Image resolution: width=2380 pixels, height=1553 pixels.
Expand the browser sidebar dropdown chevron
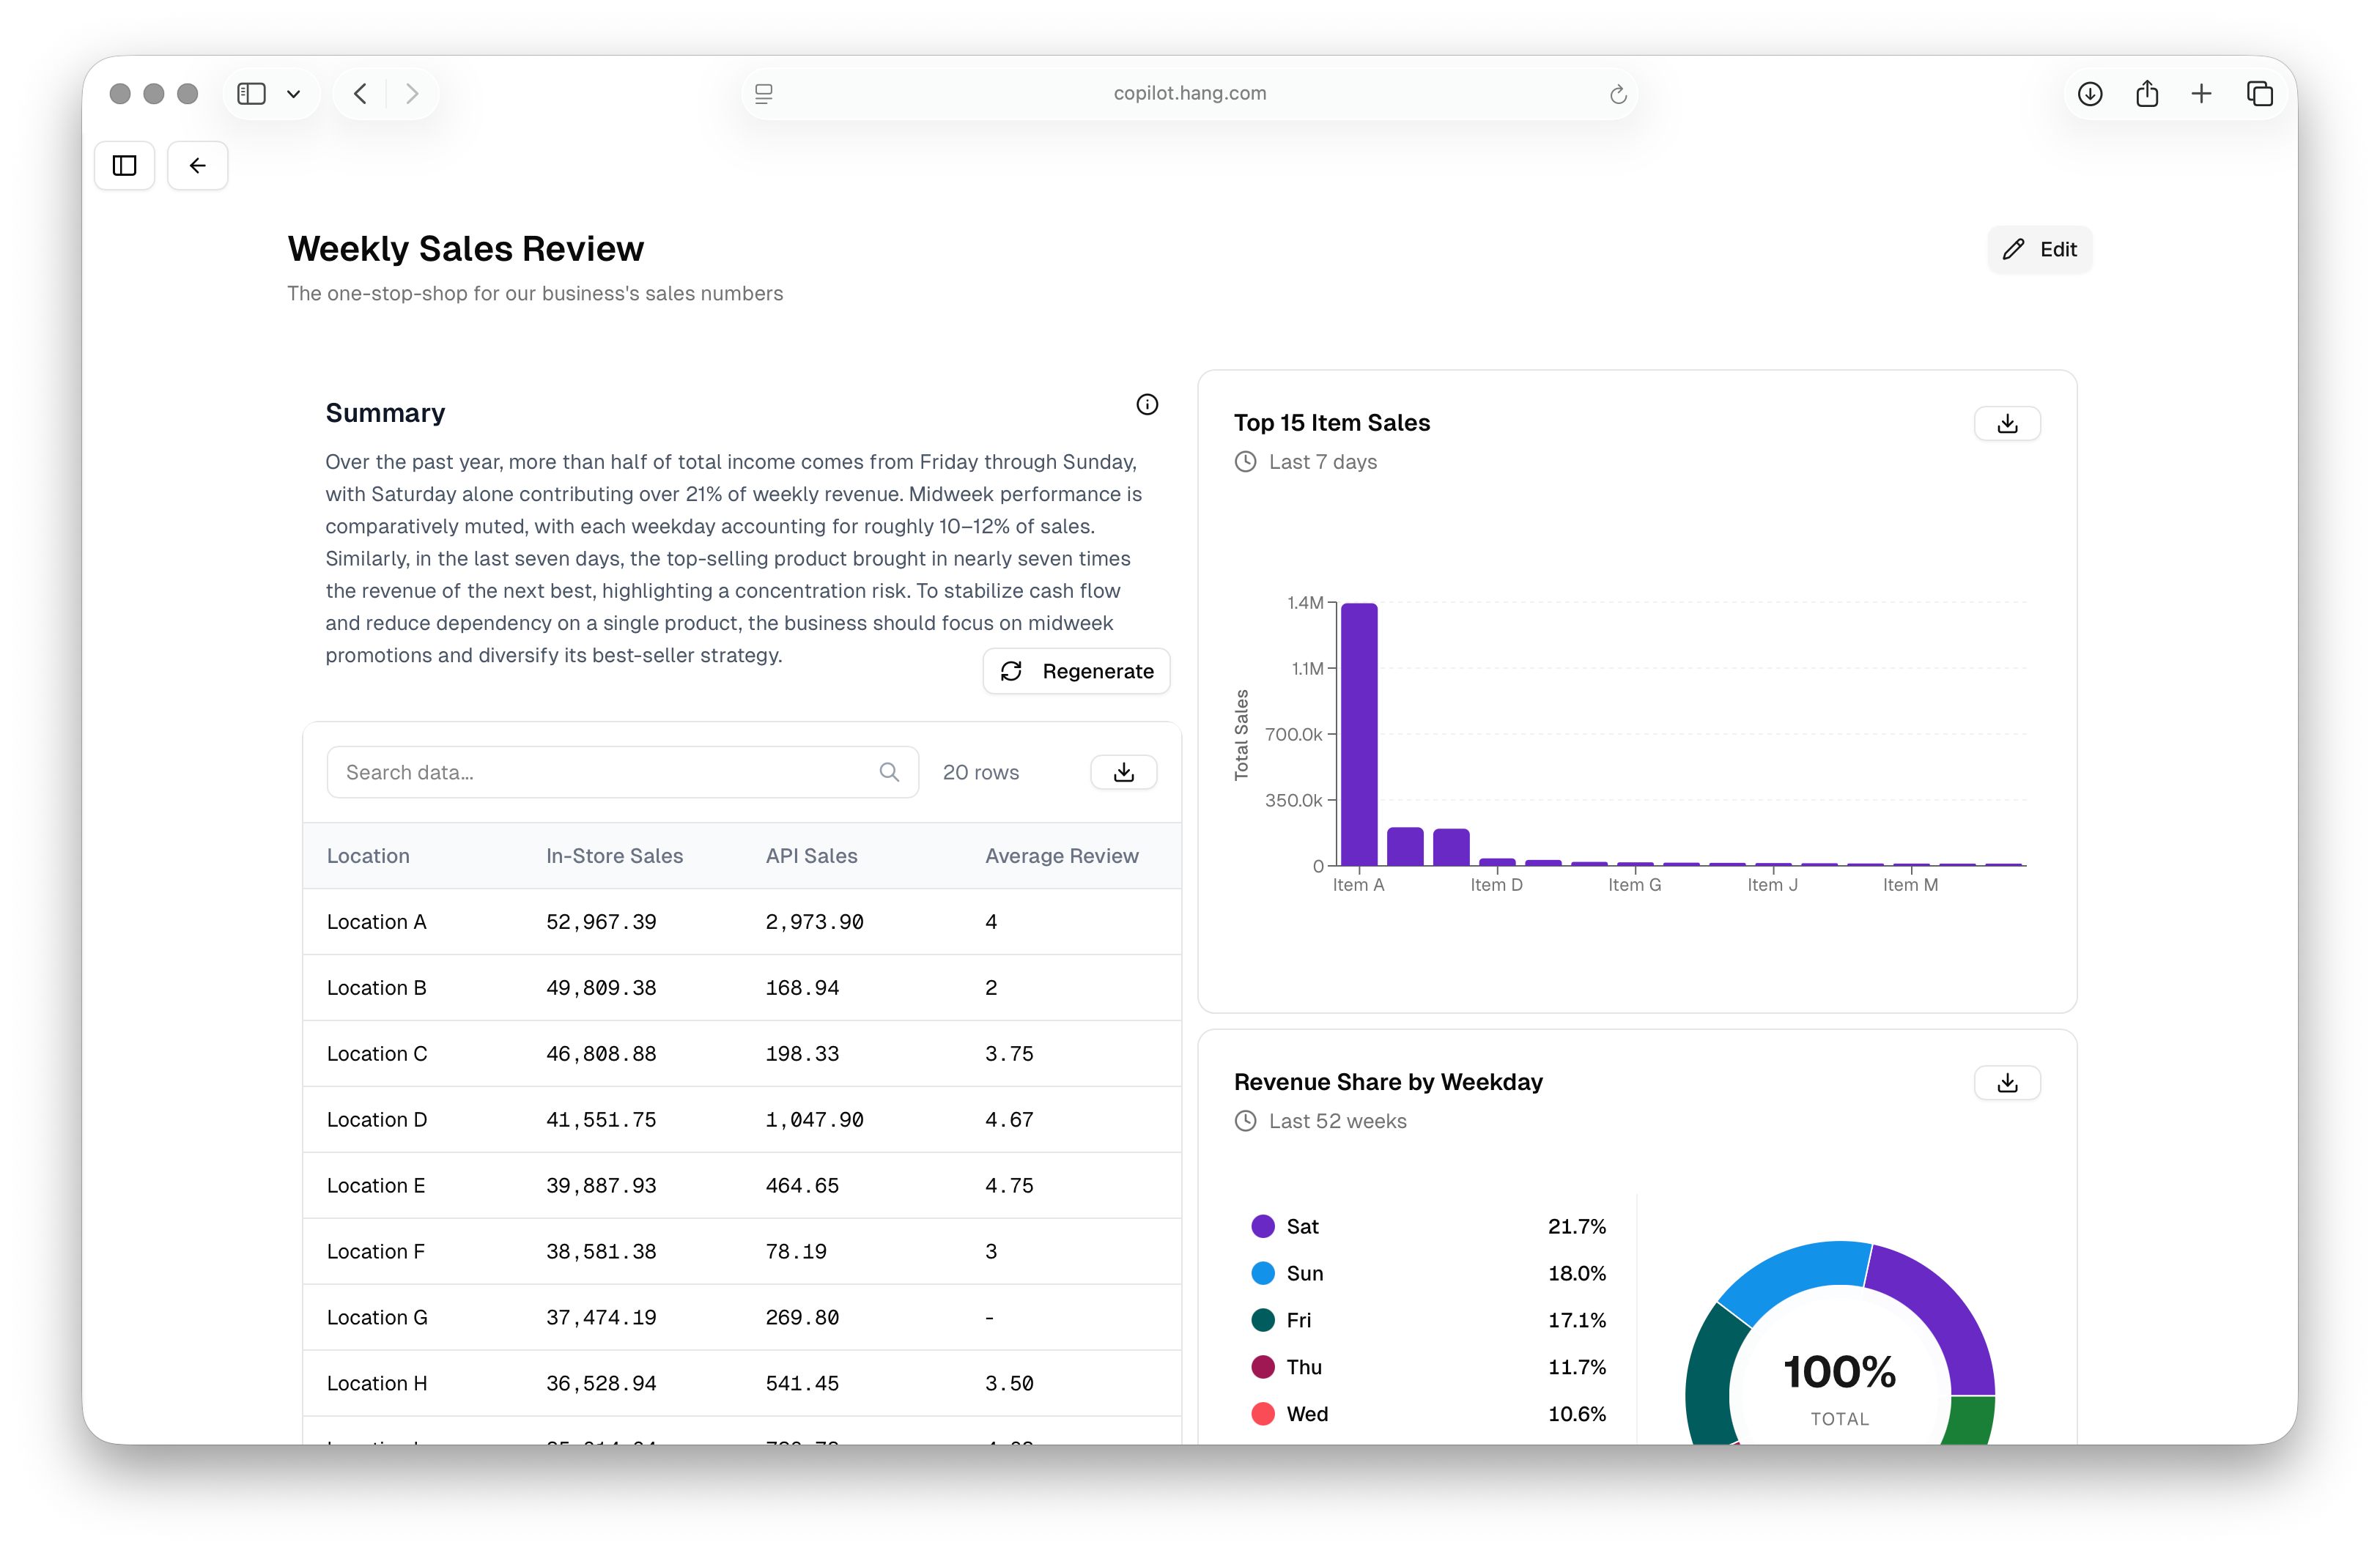[294, 94]
